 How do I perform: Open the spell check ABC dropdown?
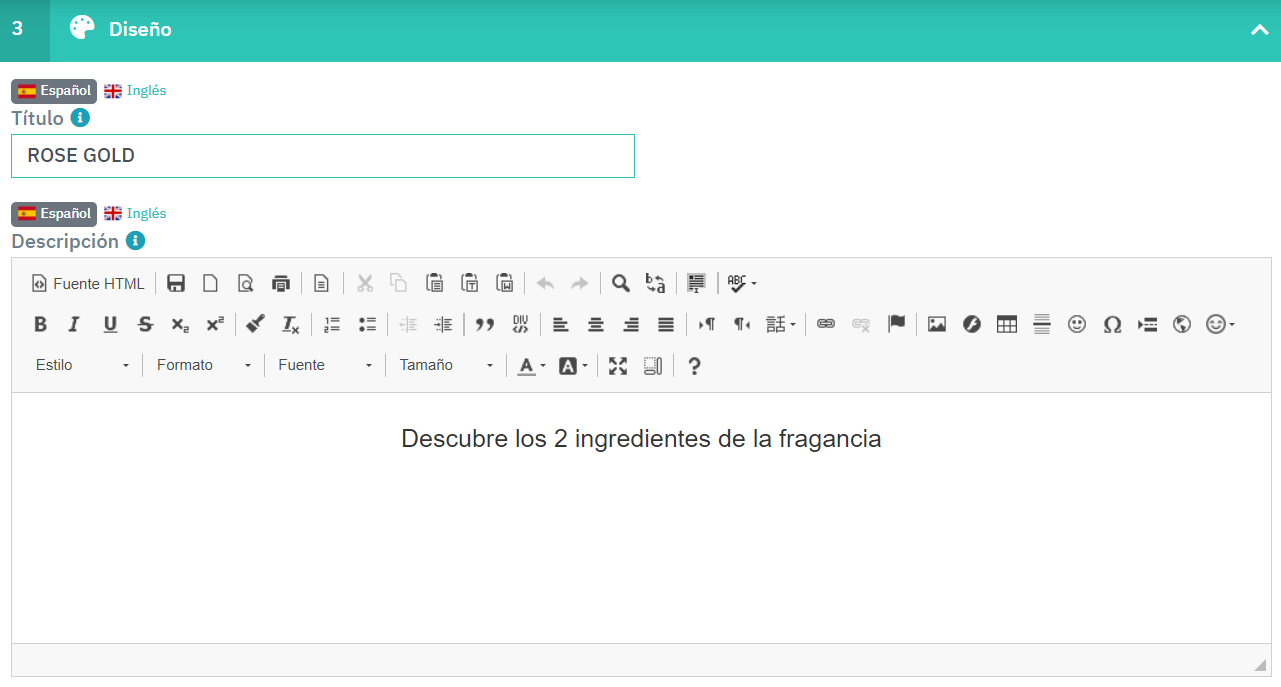point(742,283)
